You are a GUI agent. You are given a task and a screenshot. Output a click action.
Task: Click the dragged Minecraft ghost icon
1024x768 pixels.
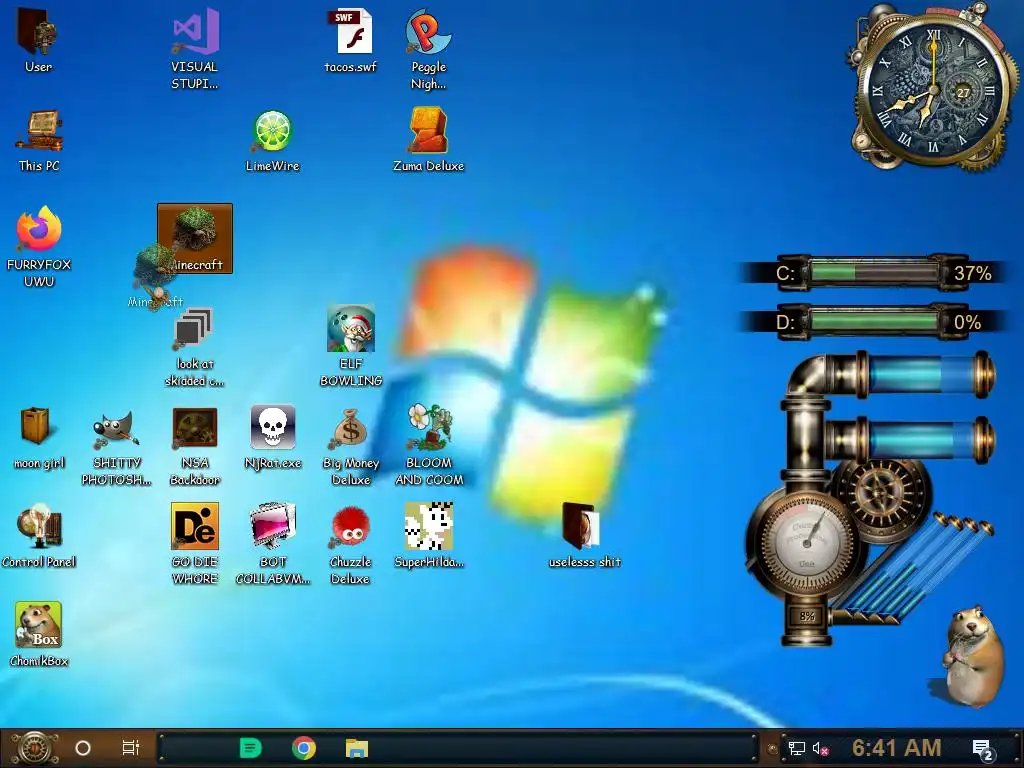coord(157,277)
